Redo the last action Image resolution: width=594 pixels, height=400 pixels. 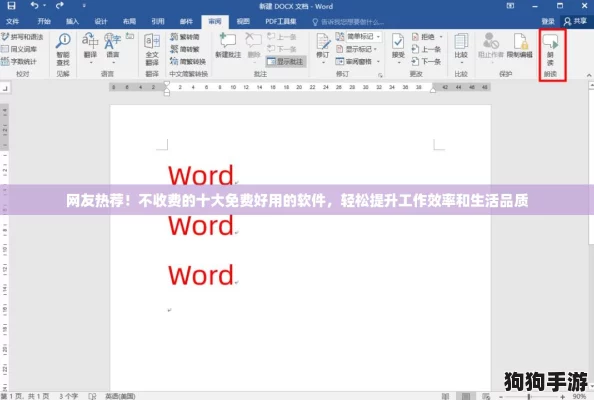[x=59, y=6]
